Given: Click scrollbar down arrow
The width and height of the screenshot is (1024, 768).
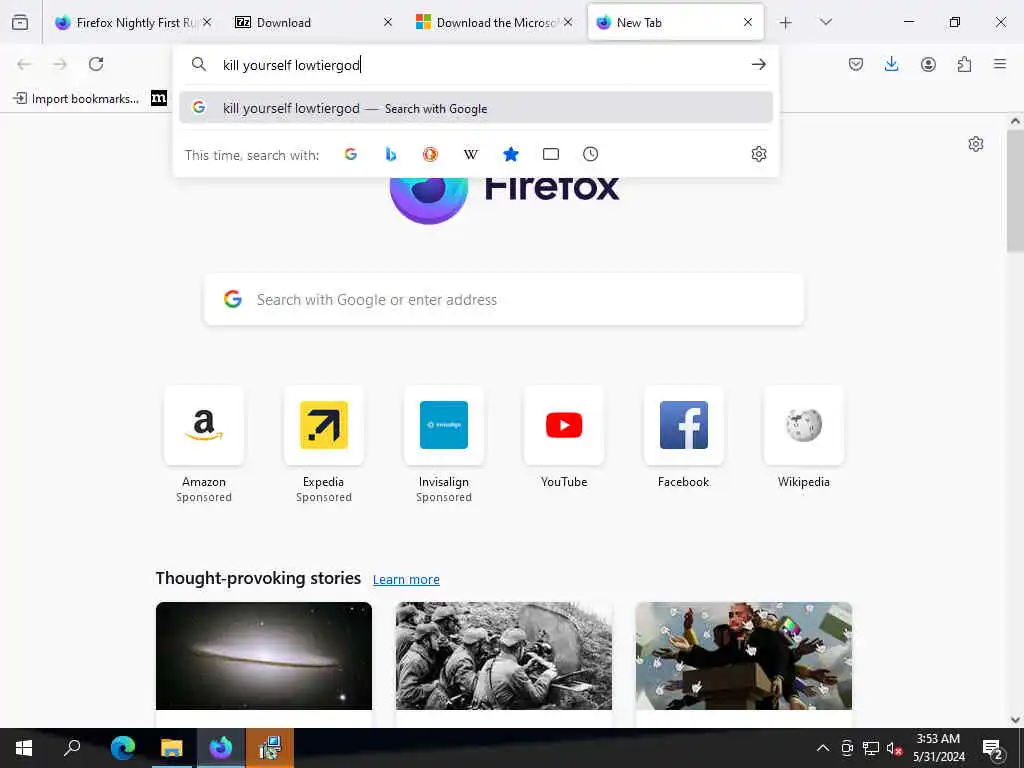Looking at the screenshot, I should 1015,720.
